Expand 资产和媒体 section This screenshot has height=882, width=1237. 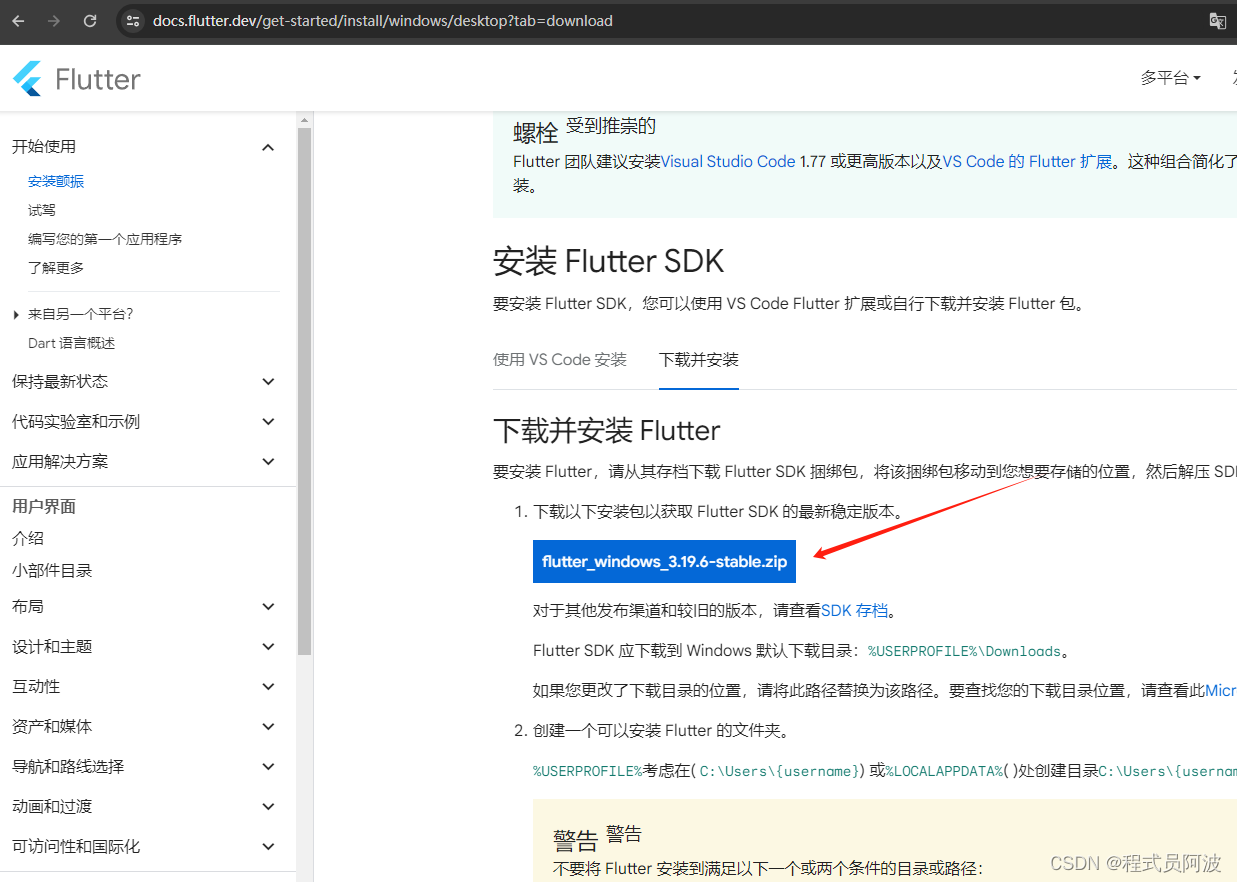click(x=267, y=727)
